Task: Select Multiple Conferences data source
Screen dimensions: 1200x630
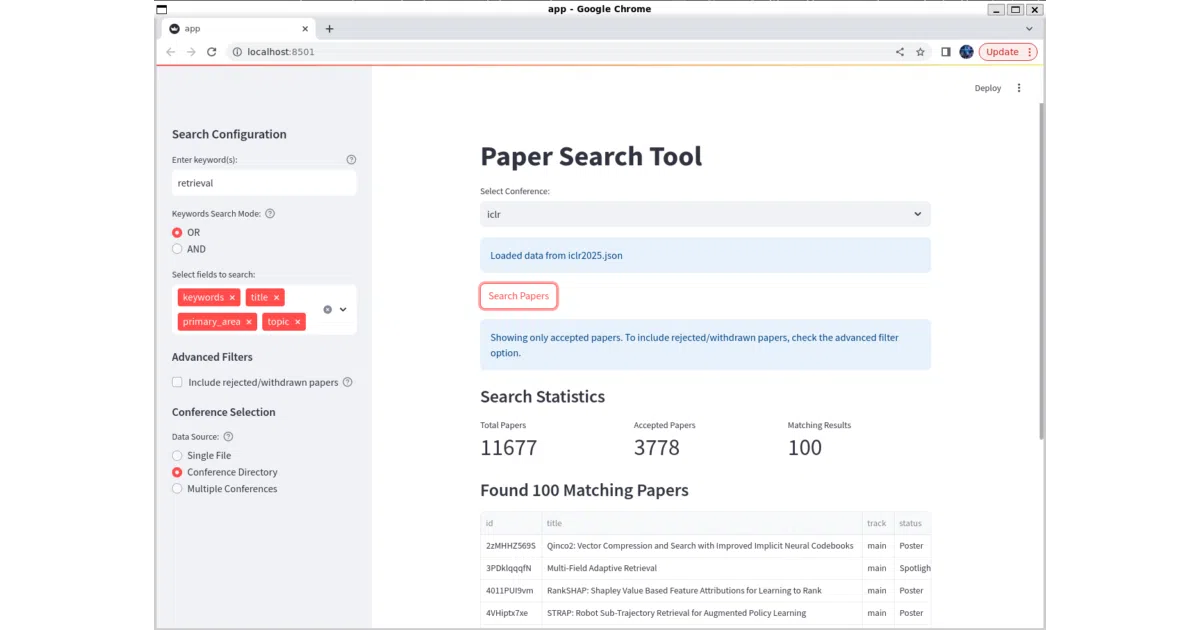Action: pyautogui.click(x=224, y=489)
